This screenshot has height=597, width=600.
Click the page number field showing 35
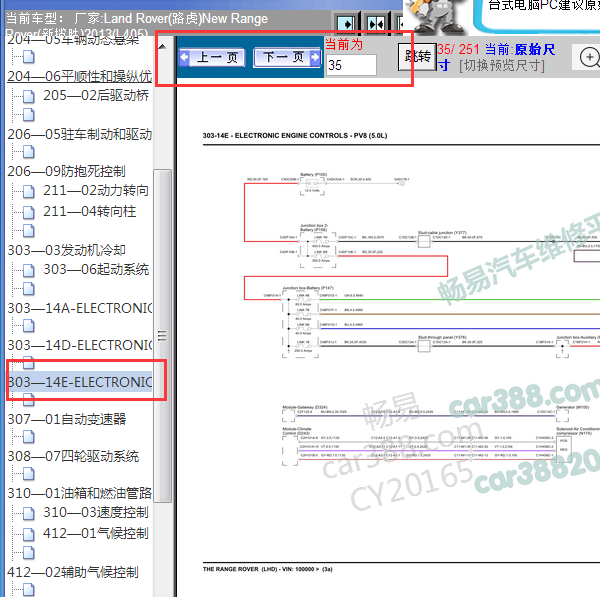click(351, 65)
